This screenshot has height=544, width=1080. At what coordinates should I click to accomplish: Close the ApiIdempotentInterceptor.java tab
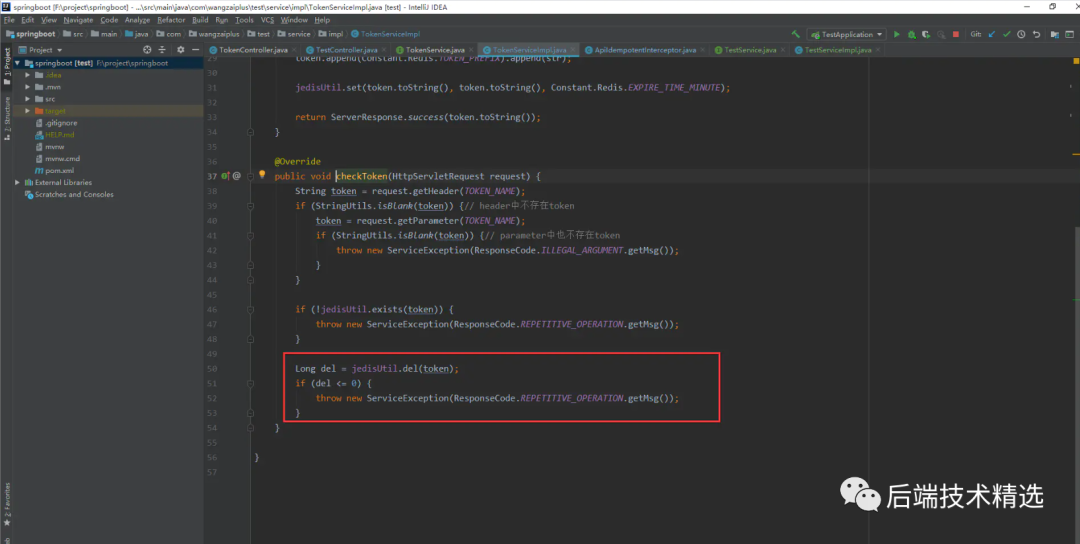point(703,50)
